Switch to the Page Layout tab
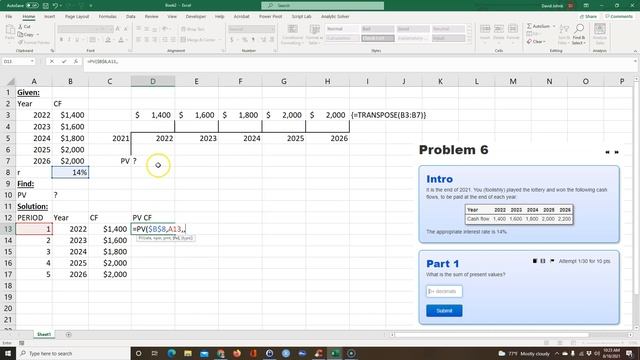 [x=77, y=17]
